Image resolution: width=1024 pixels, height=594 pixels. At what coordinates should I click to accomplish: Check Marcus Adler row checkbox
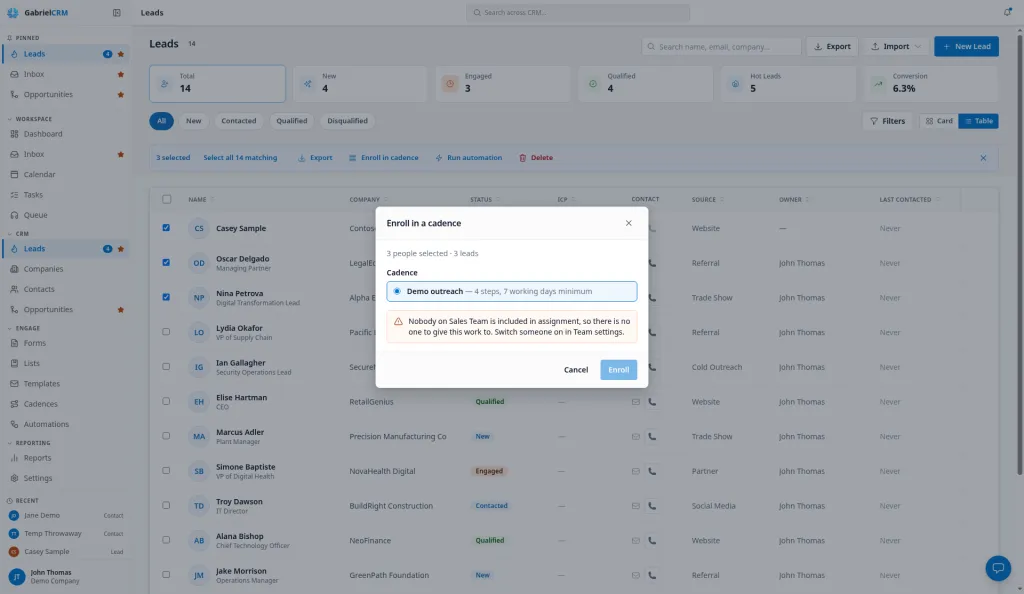(x=166, y=436)
